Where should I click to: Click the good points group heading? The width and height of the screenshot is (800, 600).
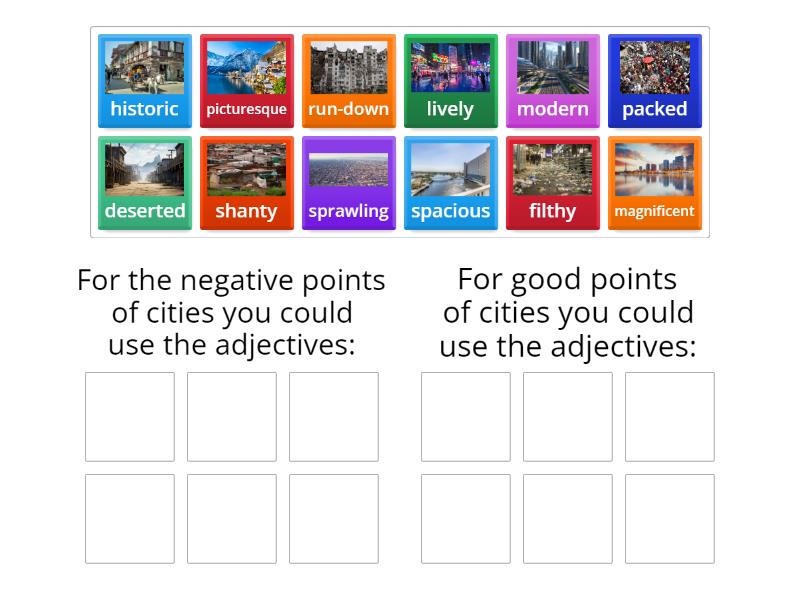click(567, 312)
